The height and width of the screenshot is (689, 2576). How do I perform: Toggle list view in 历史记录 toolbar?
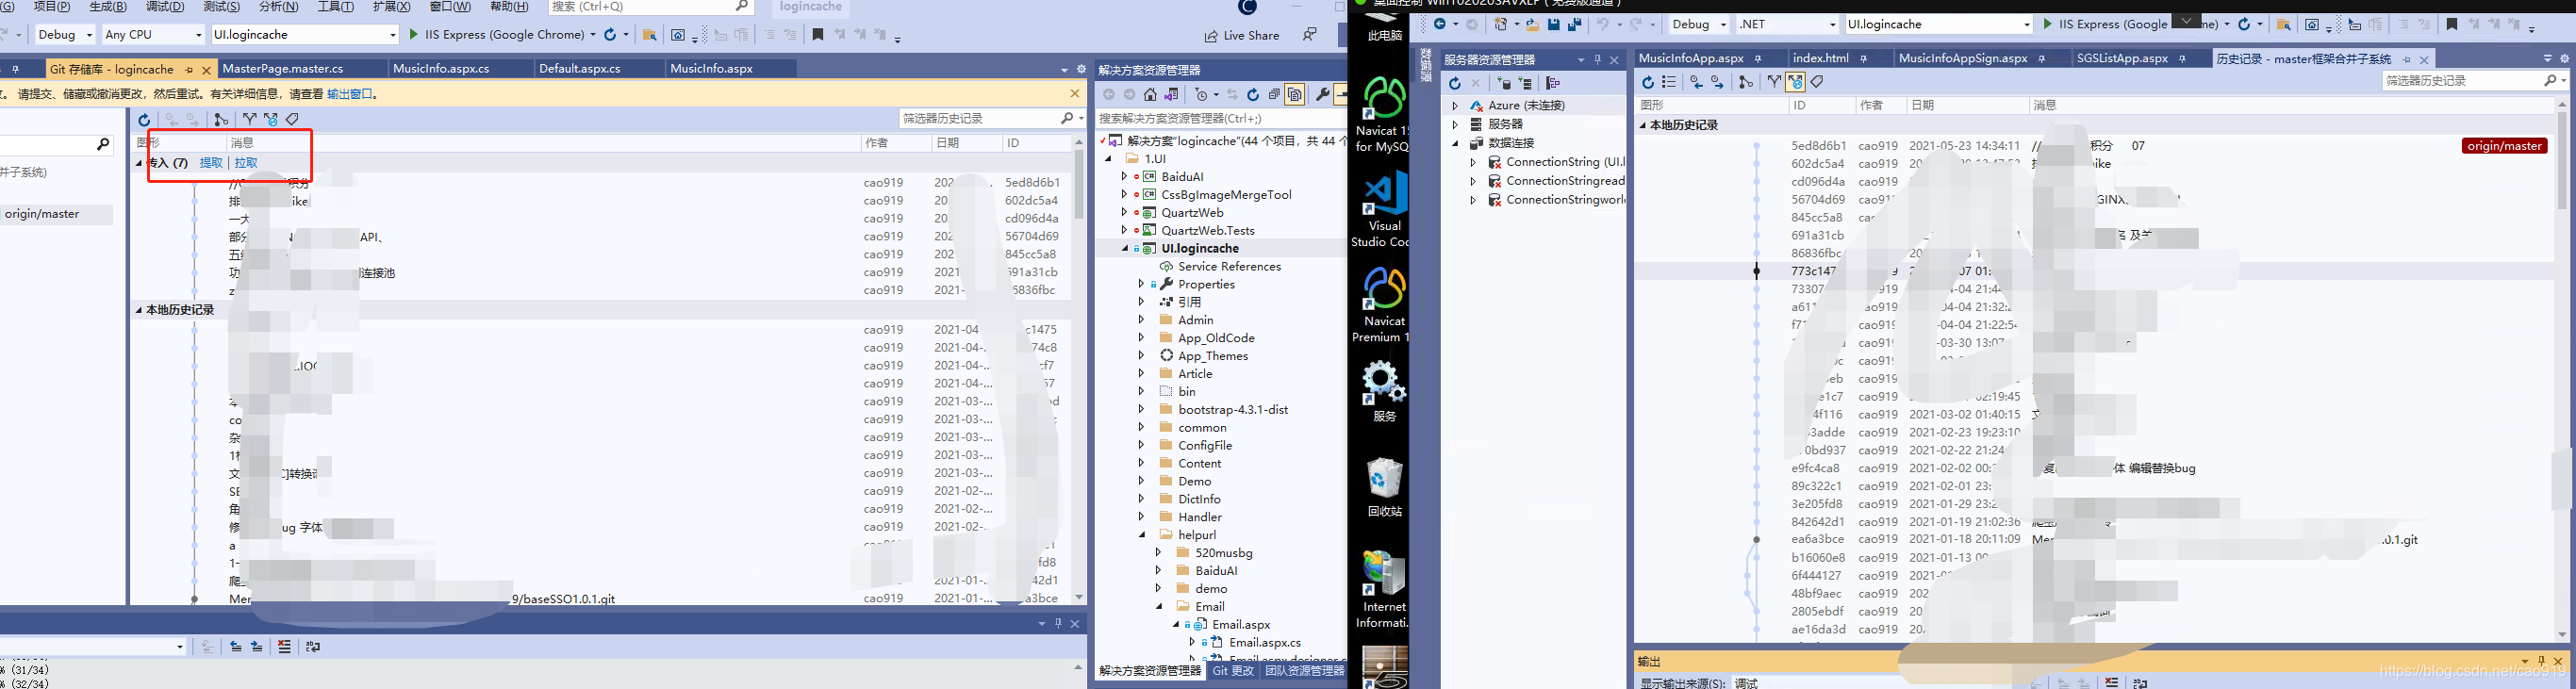pyautogui.click(x=1668, y=82)
